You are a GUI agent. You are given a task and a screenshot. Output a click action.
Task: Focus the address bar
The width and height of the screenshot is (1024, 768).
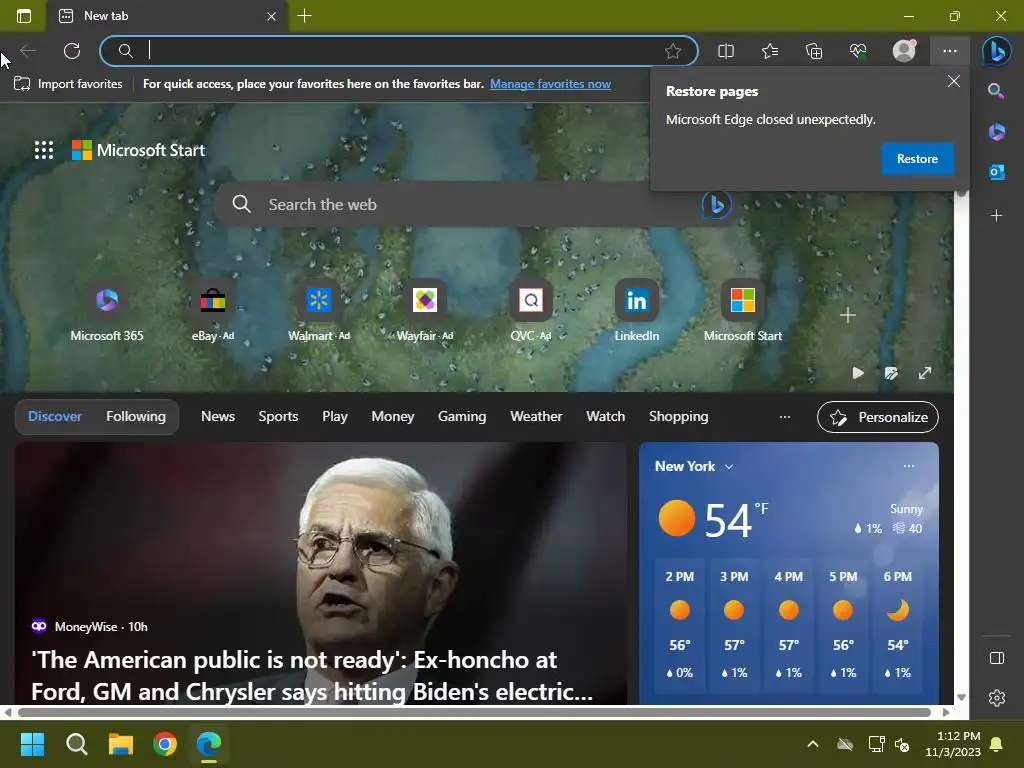[x=398, y=51]
